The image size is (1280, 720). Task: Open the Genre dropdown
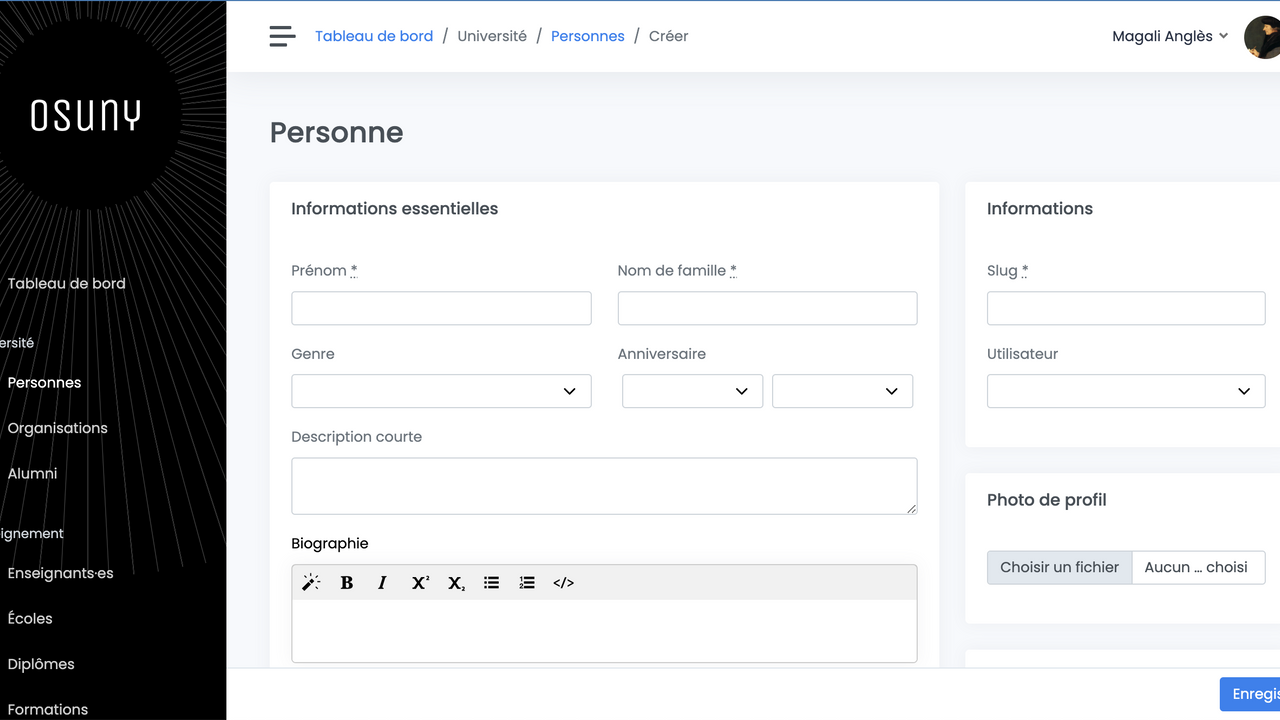441,391
